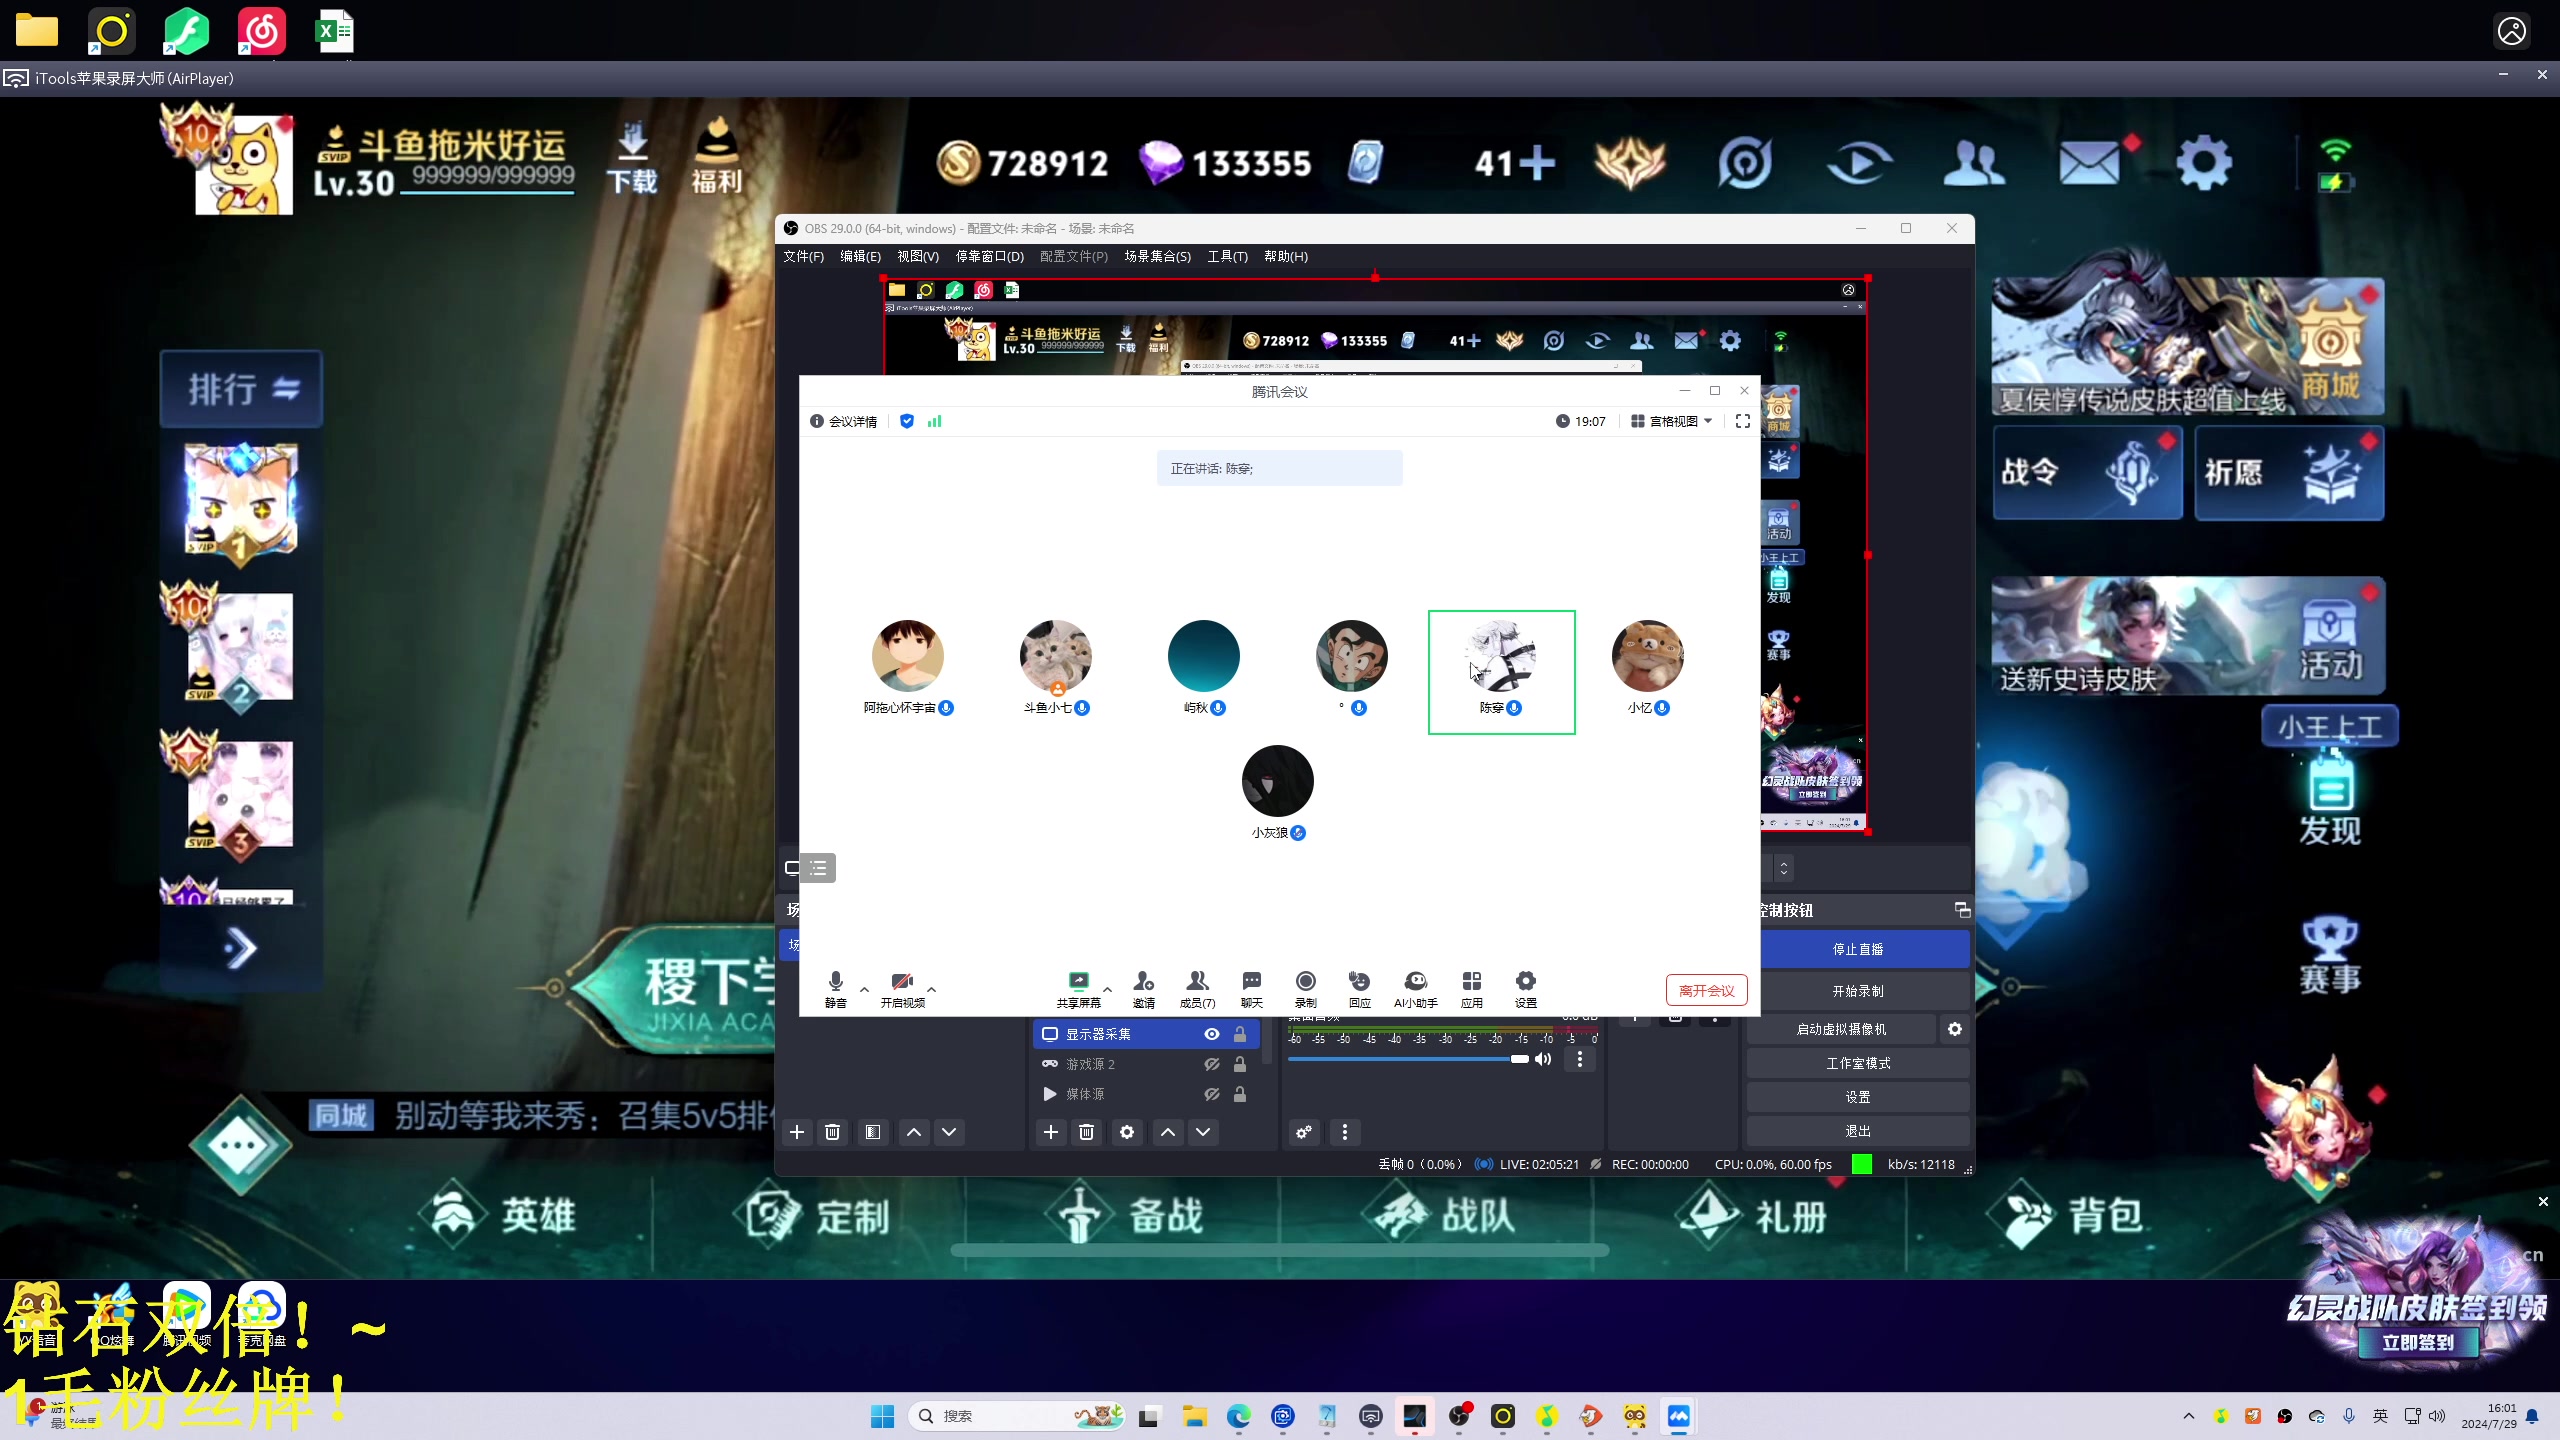Open the AI小助手 assistant

[1415, 988]
